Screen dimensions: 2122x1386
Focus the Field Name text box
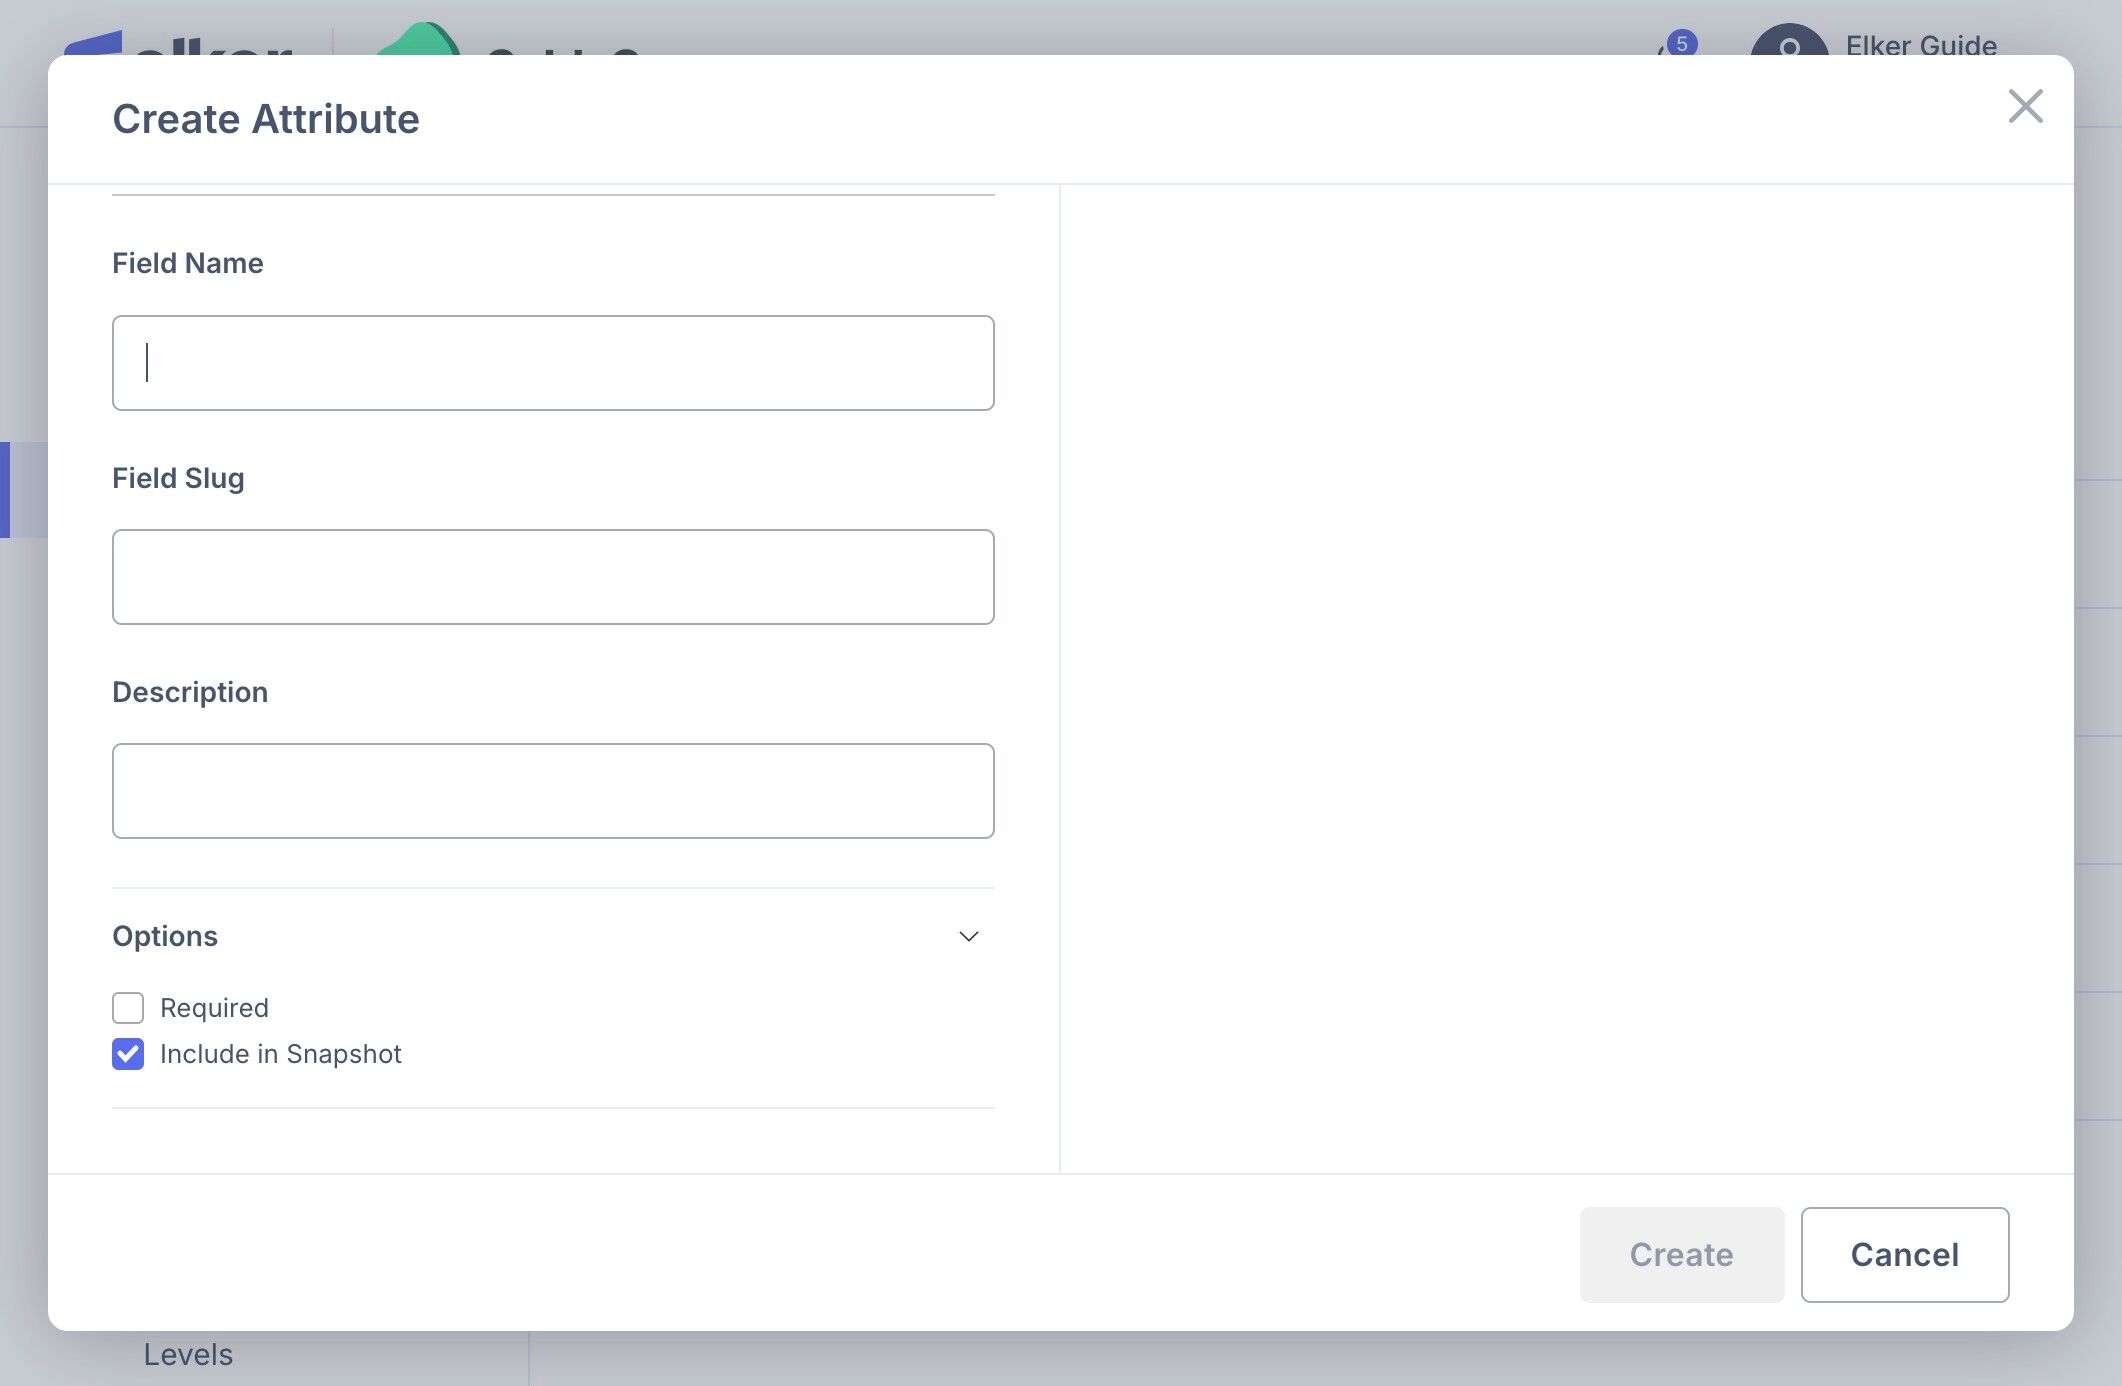(x=553, y=363)
